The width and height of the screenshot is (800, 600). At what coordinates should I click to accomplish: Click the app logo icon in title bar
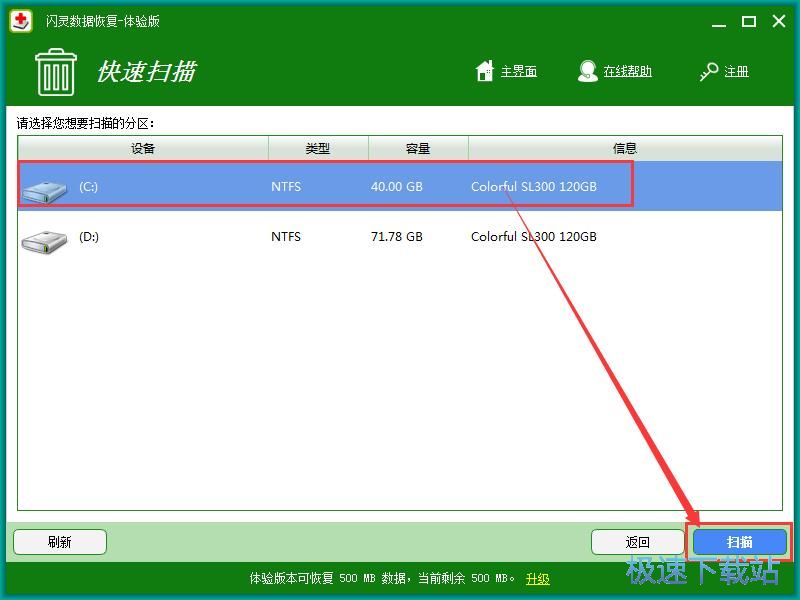[21, 21]
